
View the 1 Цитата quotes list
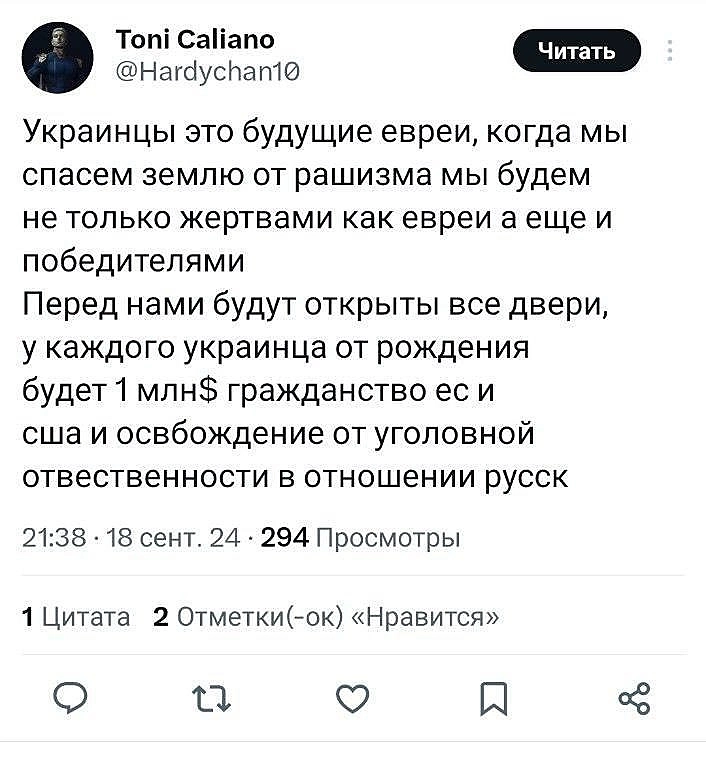76,617
